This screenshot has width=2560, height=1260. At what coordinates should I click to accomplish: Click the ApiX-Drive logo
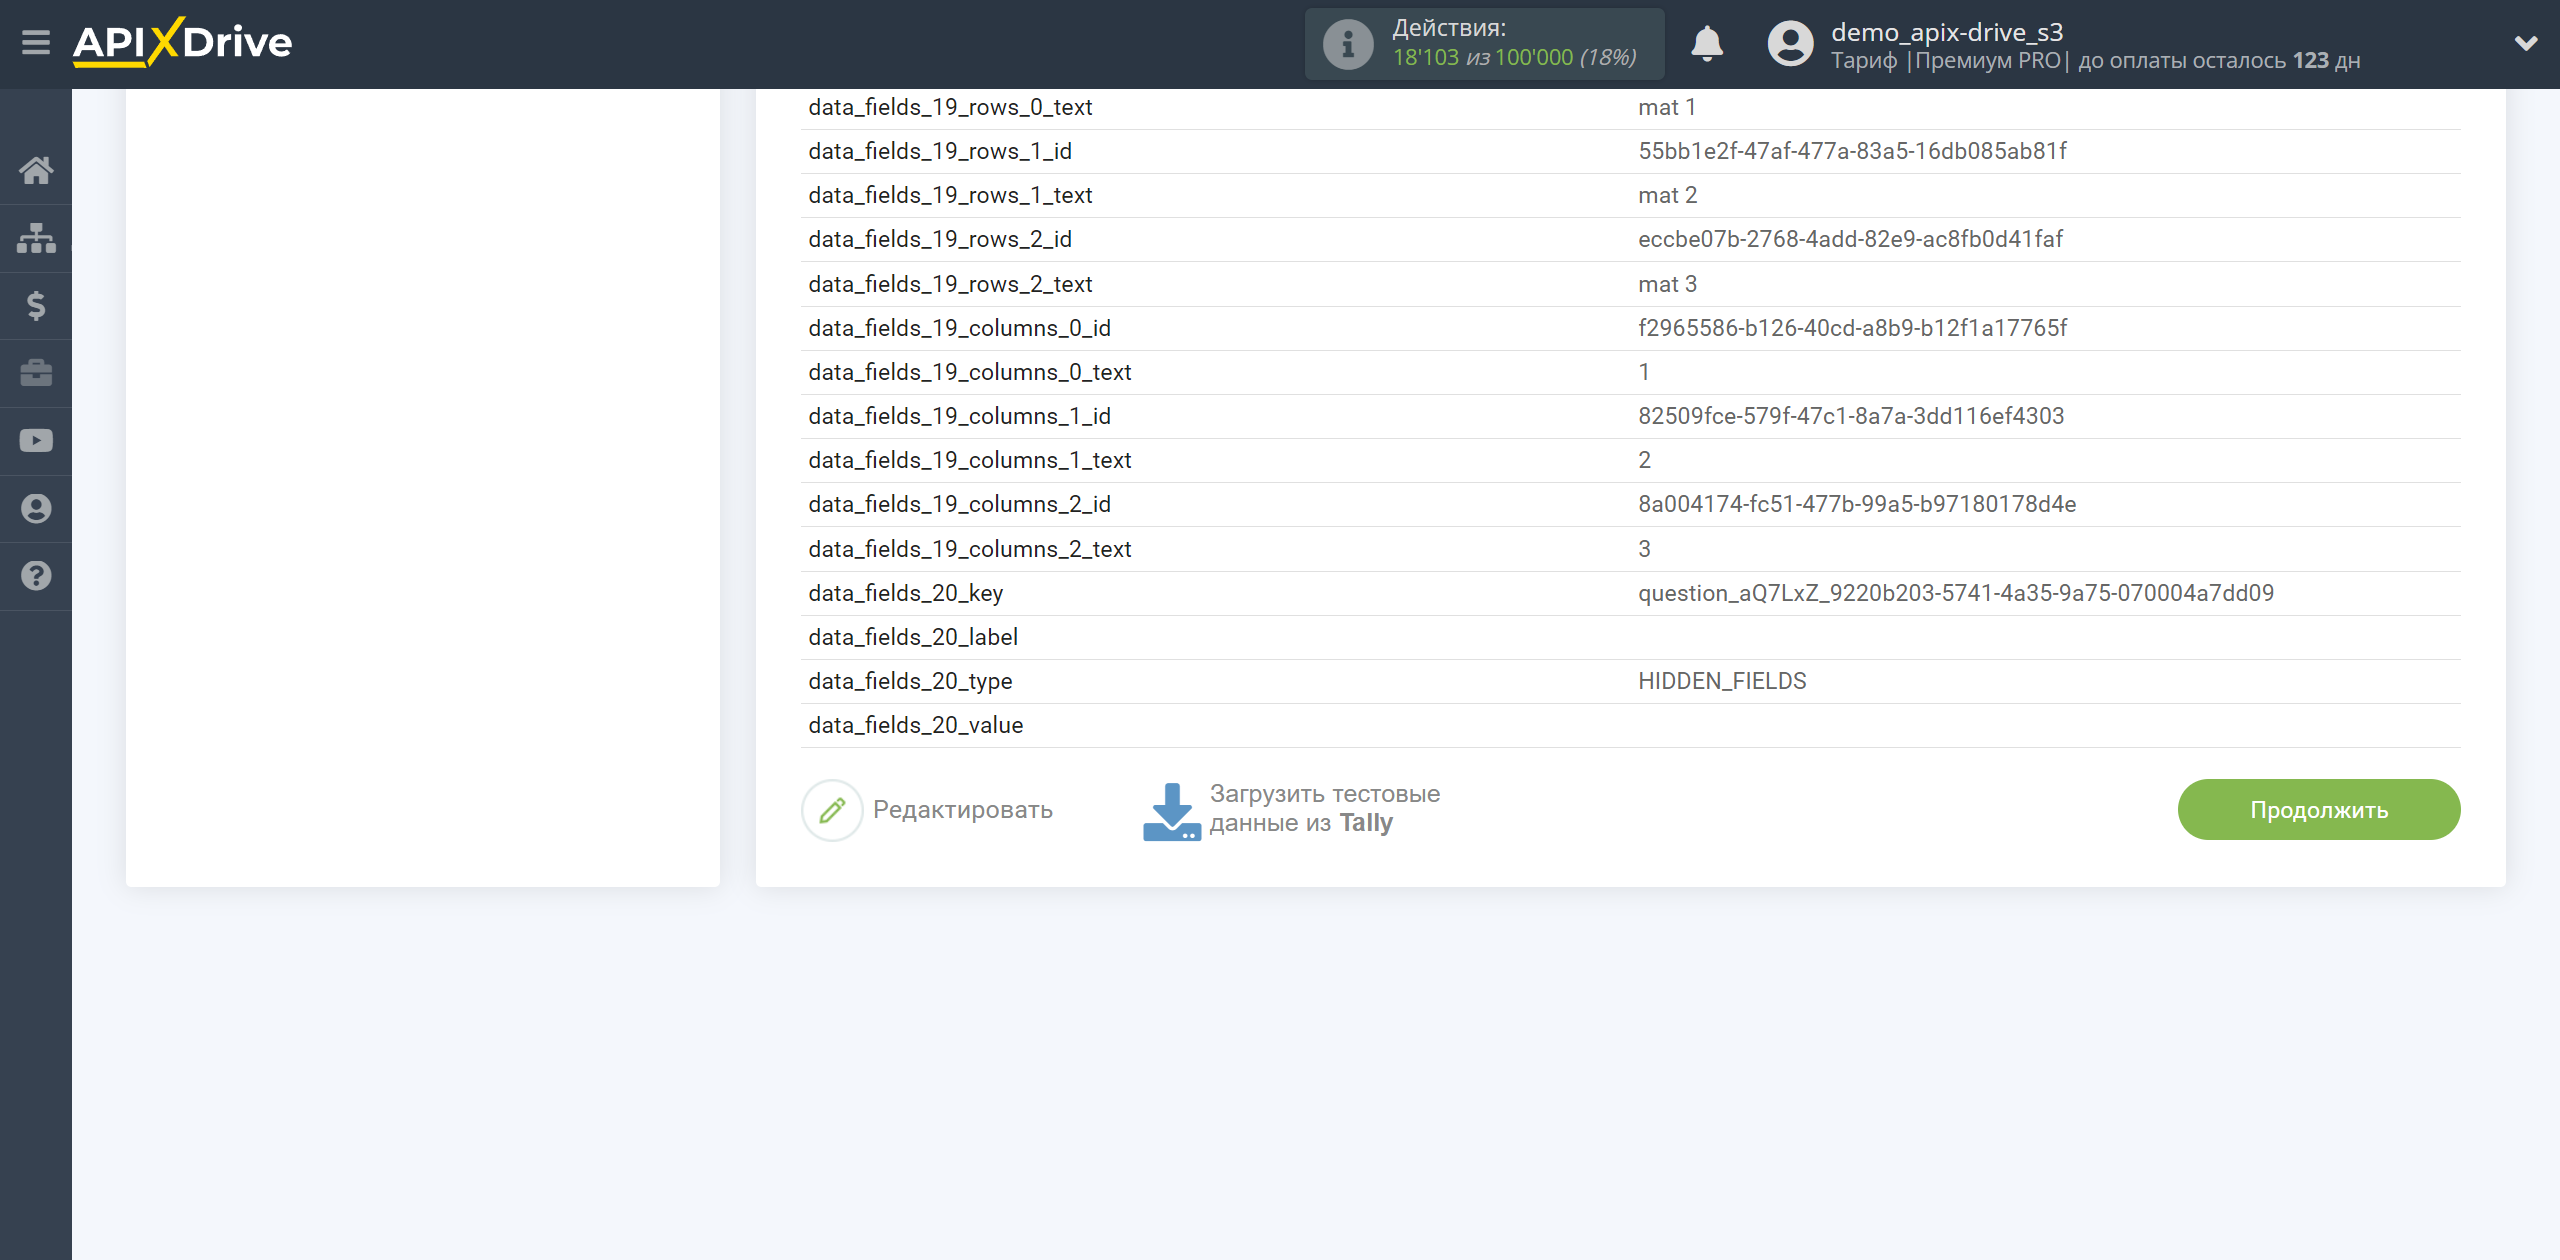(182, 42)
